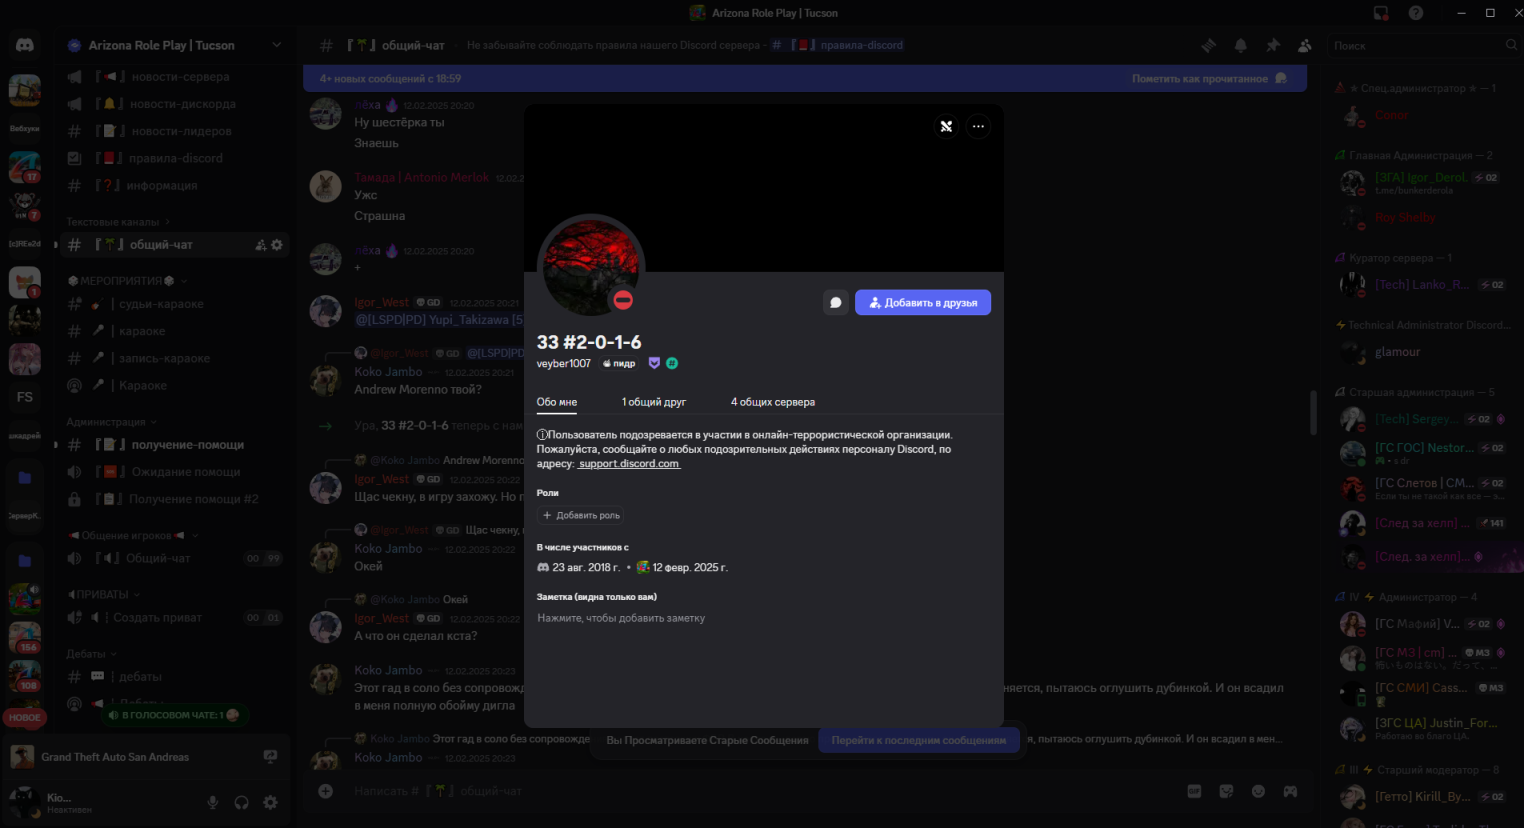Open emoji picker in message bar
1524x828 pixels.
click(x=1258, y=791)
